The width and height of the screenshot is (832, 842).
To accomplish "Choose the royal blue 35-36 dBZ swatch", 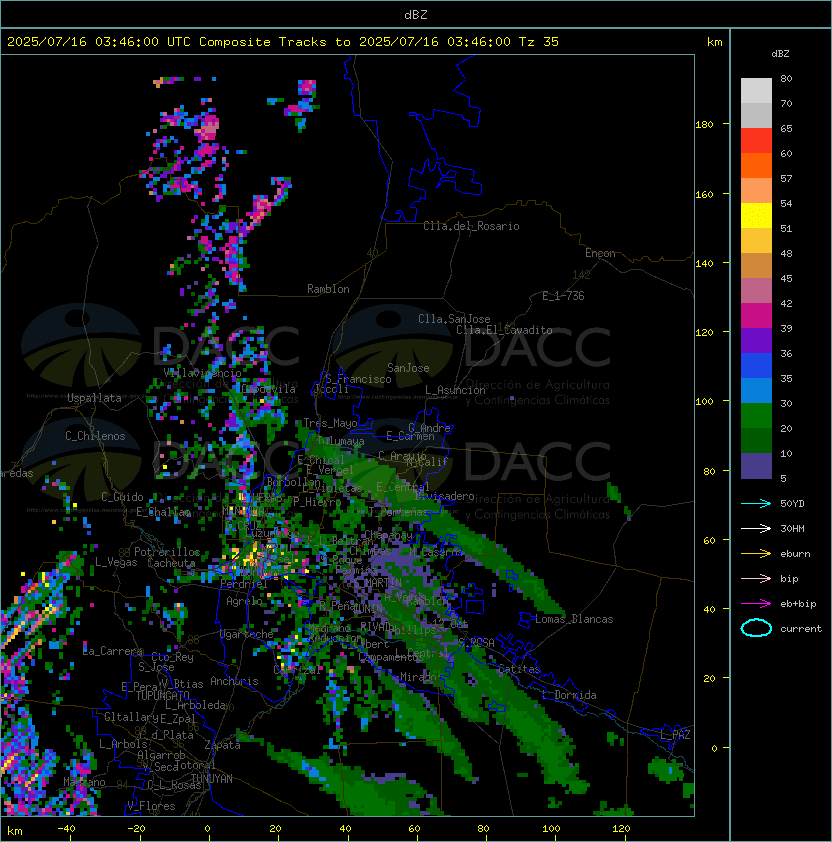I will click(756, 366).
